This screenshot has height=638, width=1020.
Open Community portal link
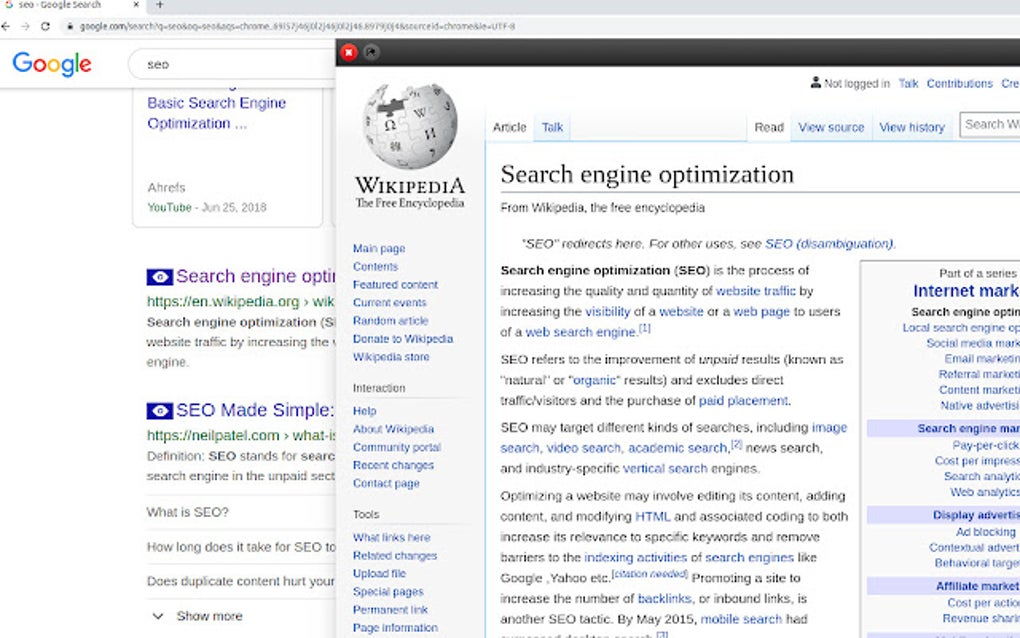point(397,447)
